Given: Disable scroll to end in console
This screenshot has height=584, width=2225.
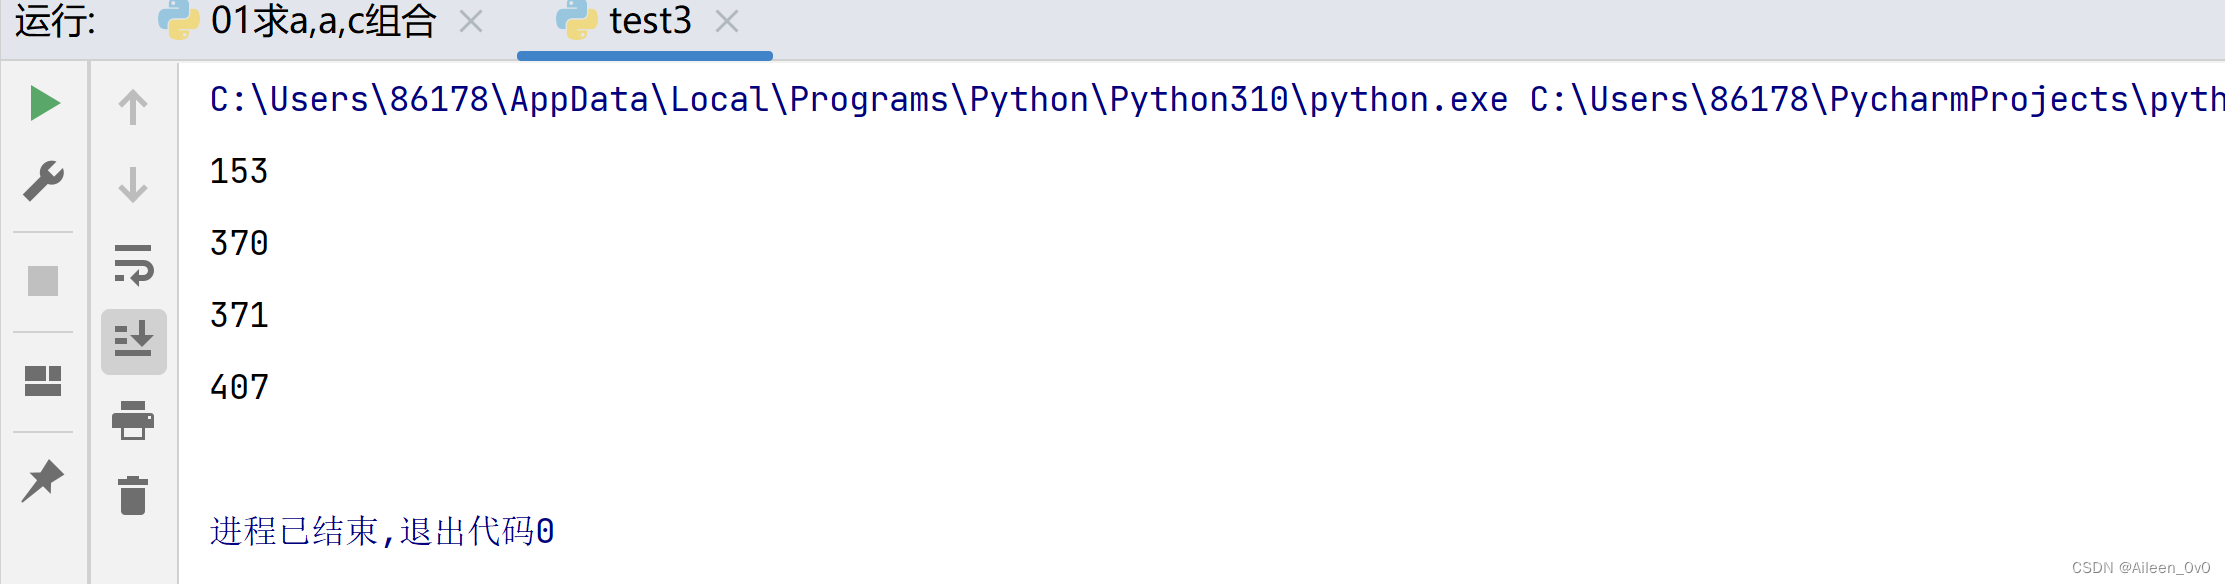Looking at the screenshot, I should (133, 341).
